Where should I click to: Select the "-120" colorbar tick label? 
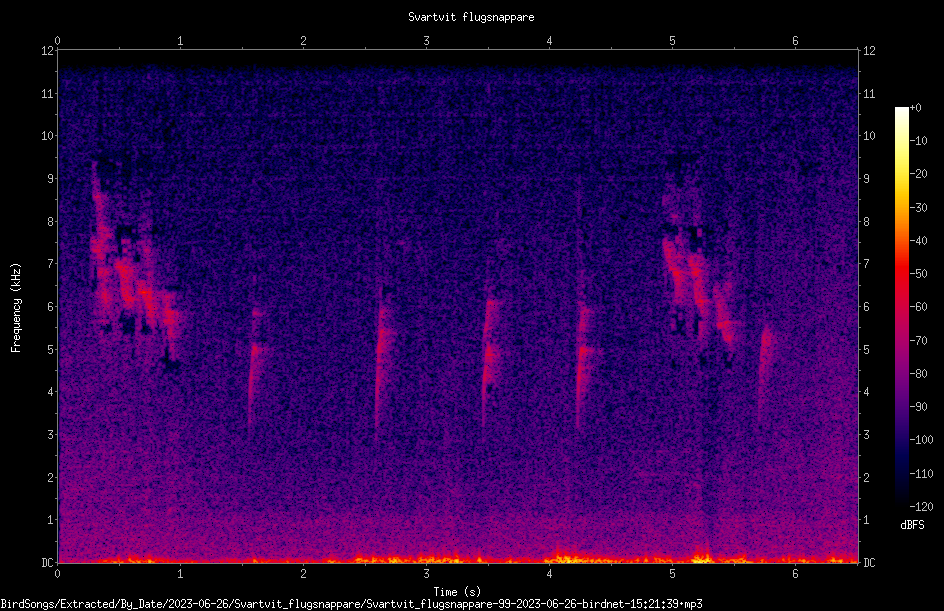(922, 507)
